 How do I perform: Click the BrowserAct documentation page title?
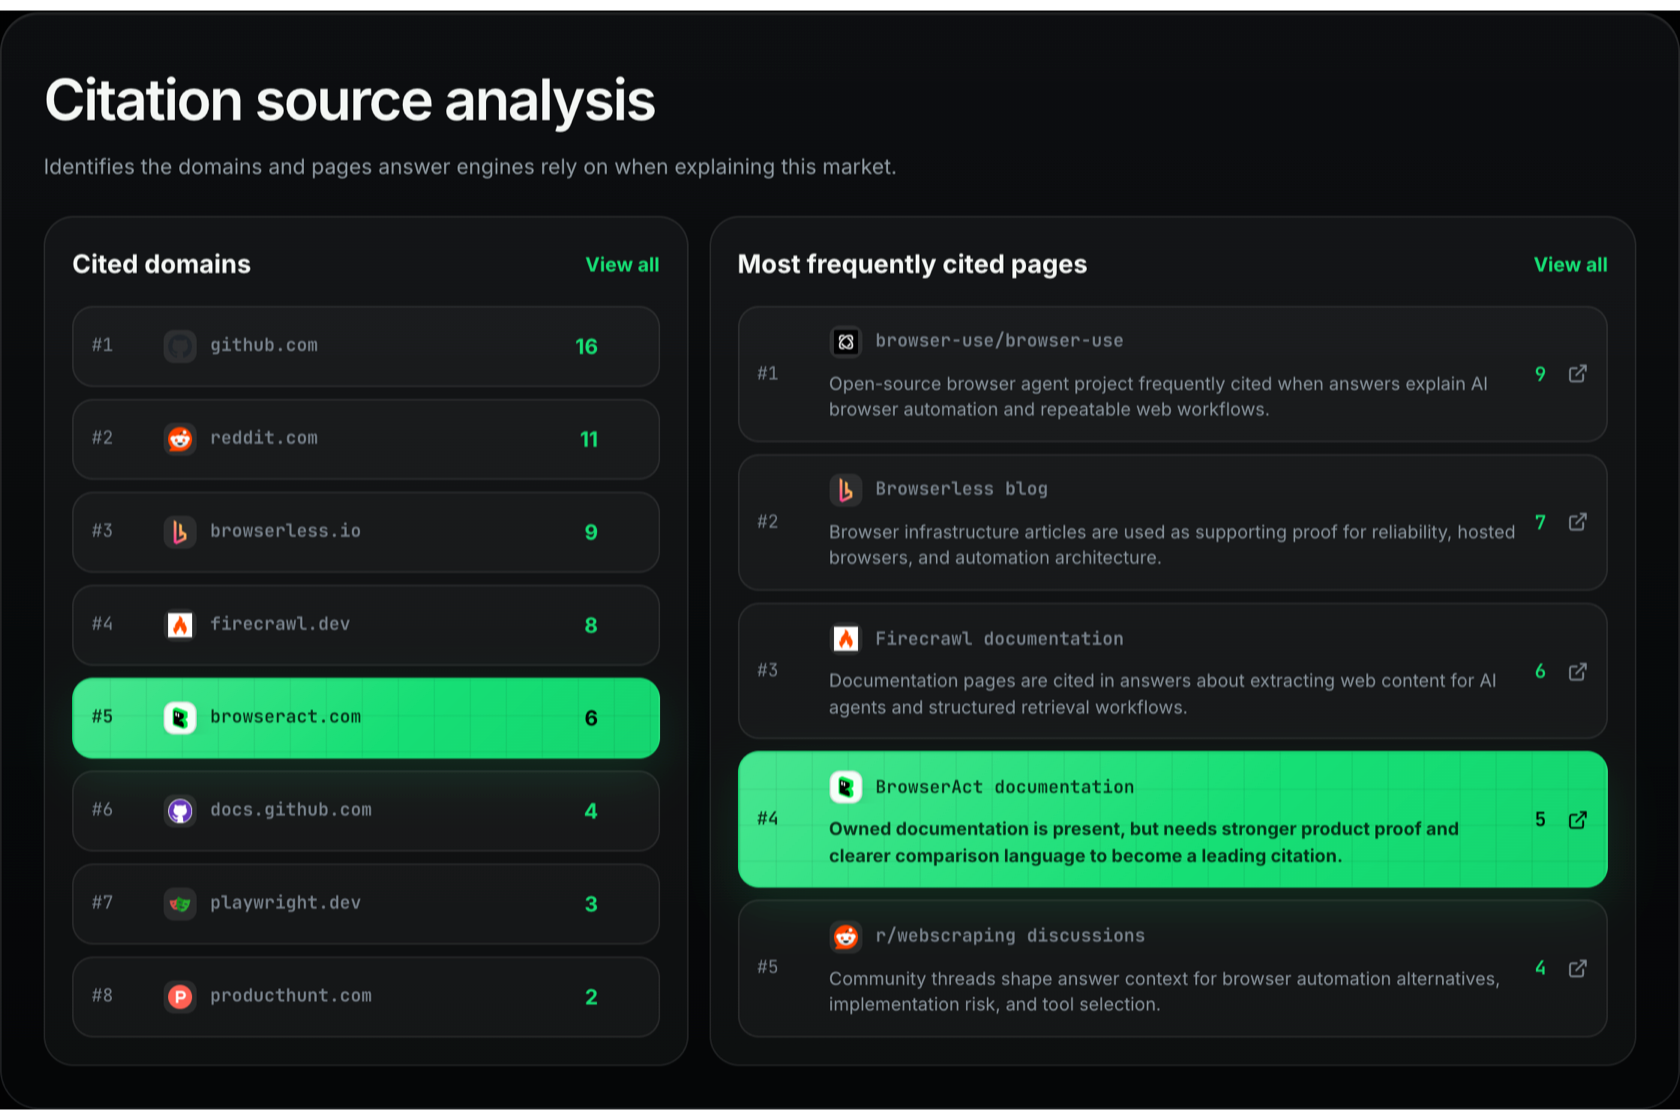[x=1005, y=787]
